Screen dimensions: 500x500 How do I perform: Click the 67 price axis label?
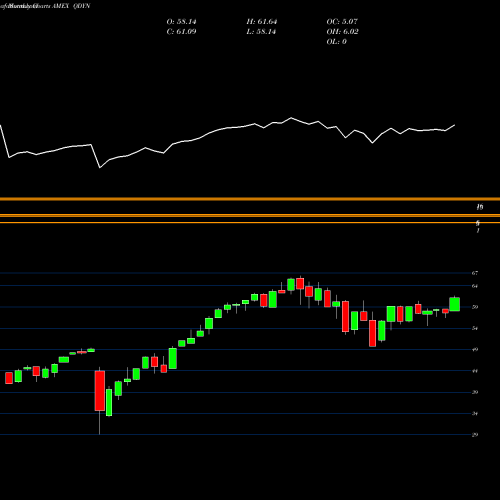[475, 273]
